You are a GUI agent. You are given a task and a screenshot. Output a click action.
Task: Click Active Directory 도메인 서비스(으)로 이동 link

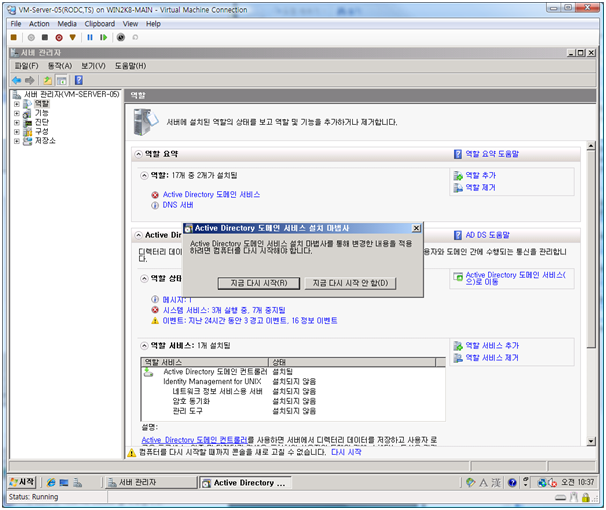click(515, 279)
